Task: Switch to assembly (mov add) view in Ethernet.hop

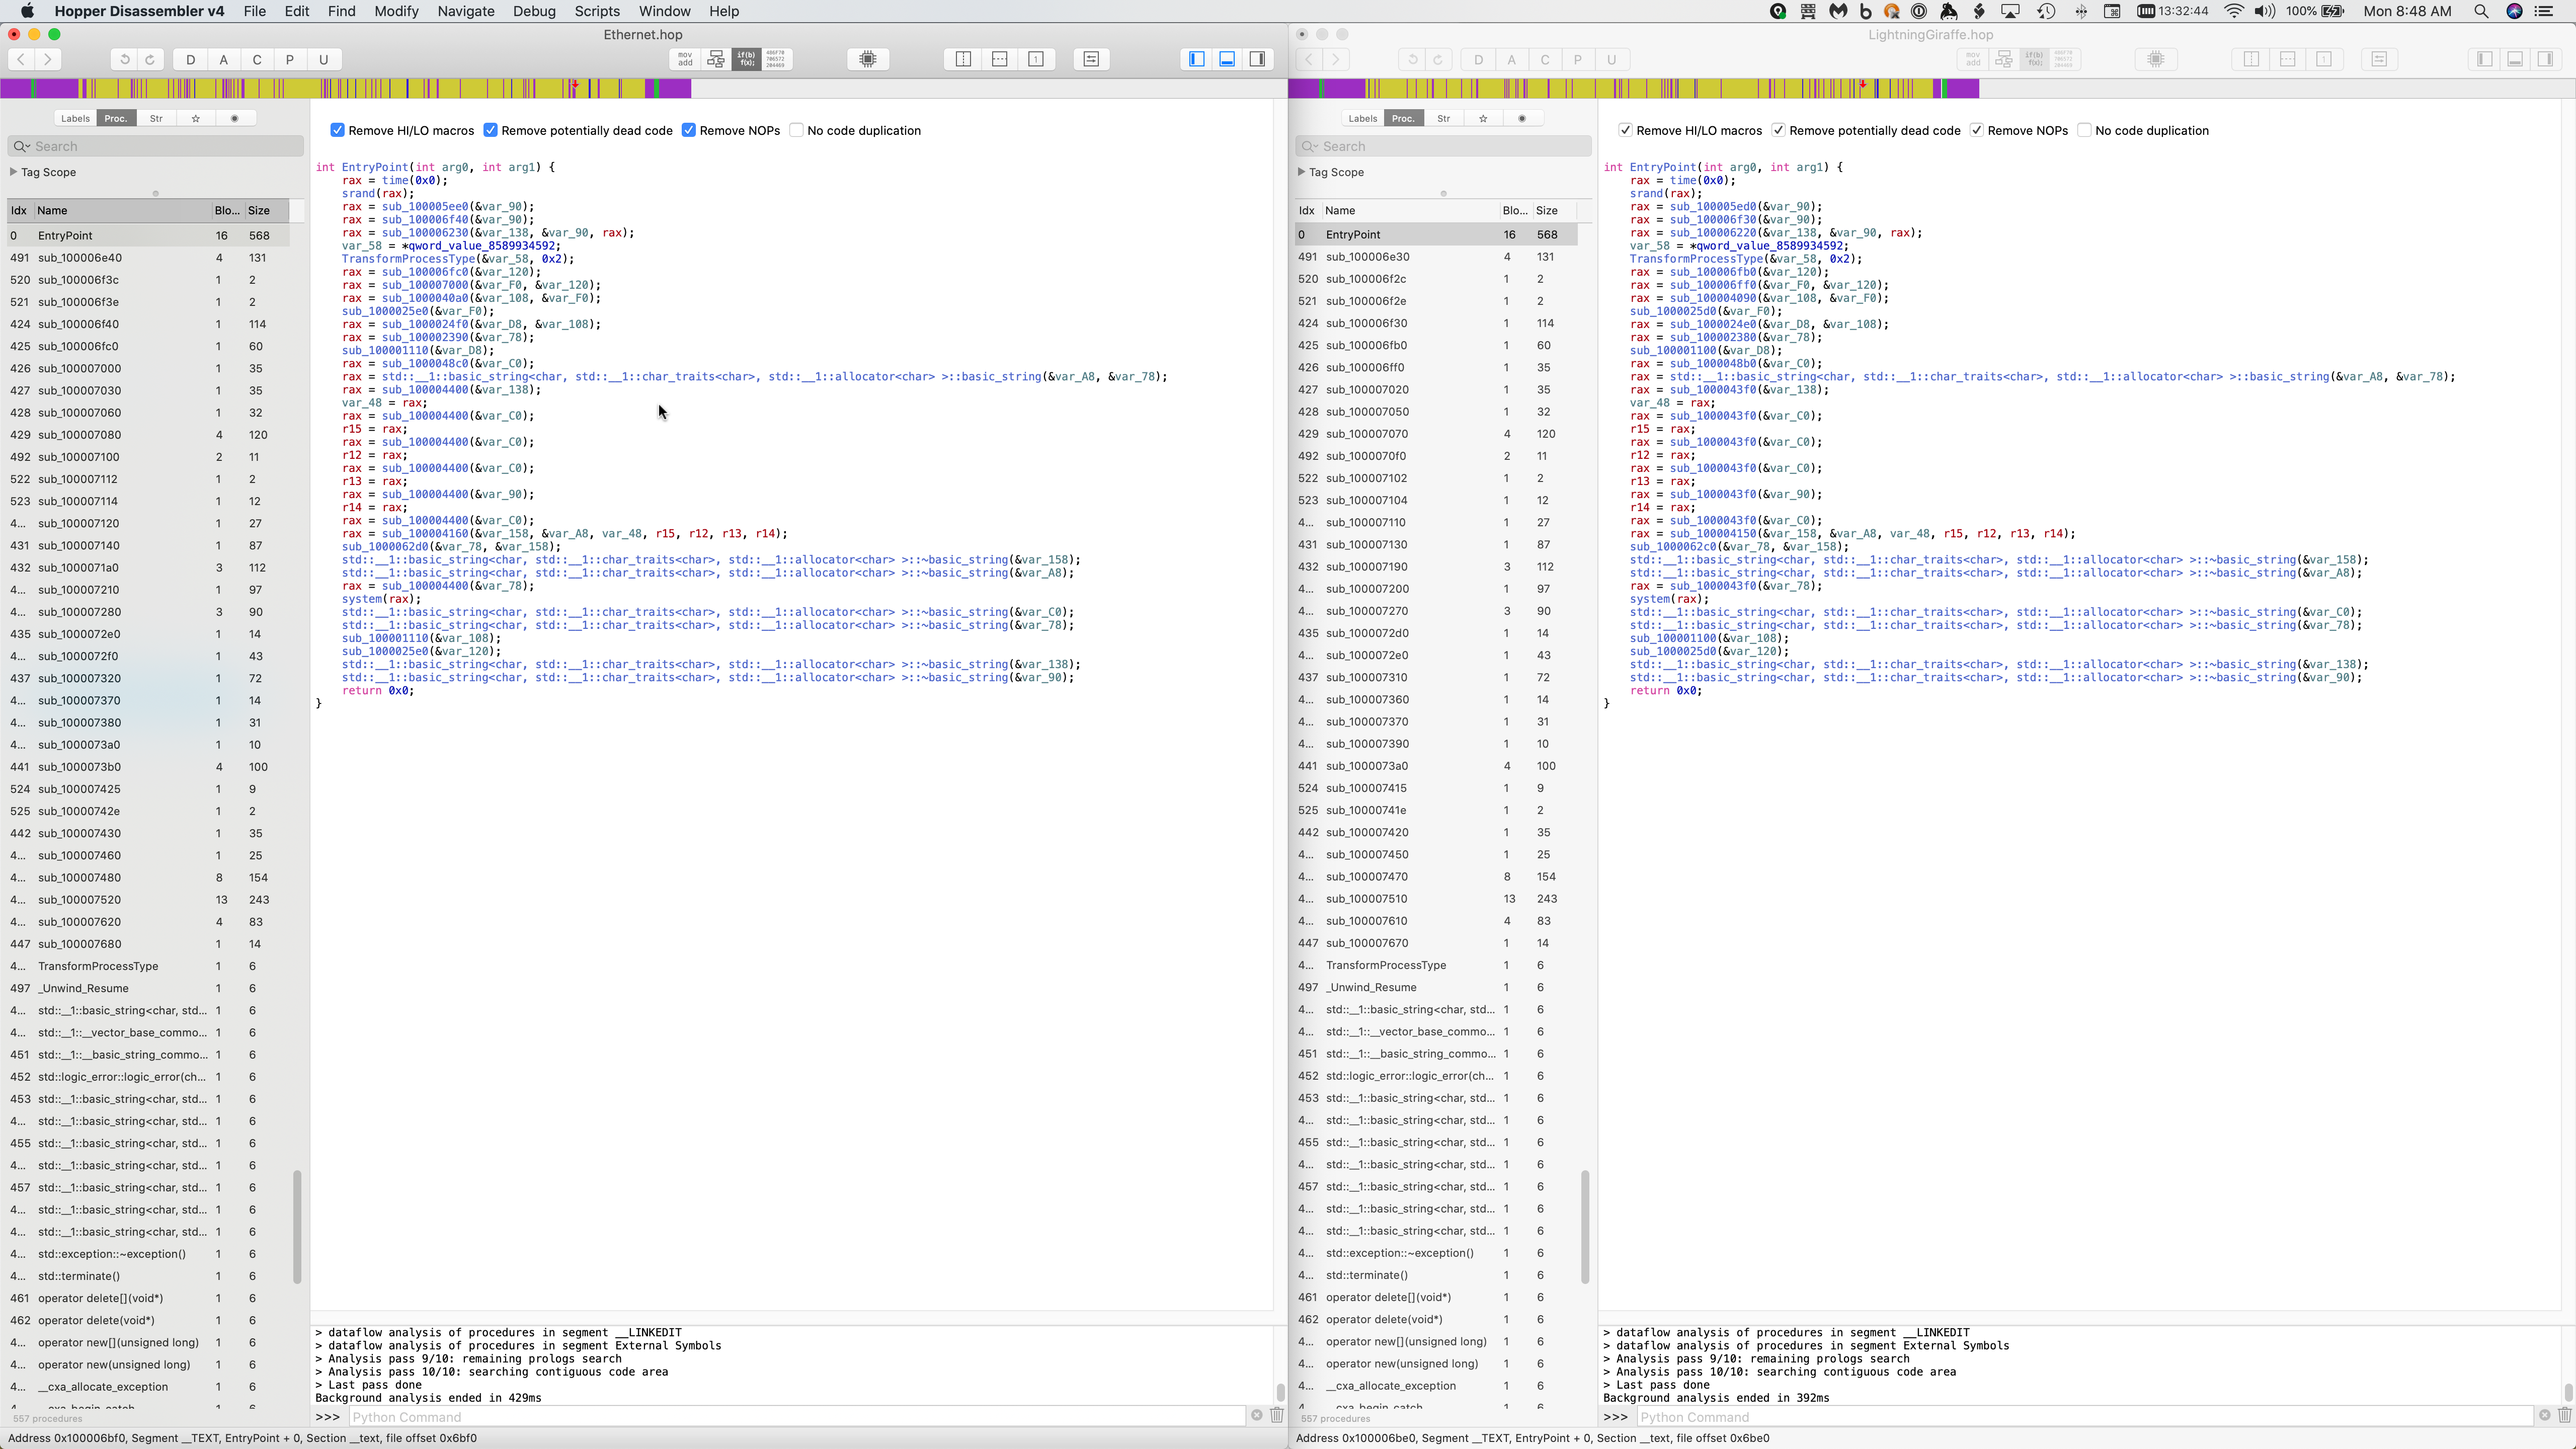Action: 685,59
